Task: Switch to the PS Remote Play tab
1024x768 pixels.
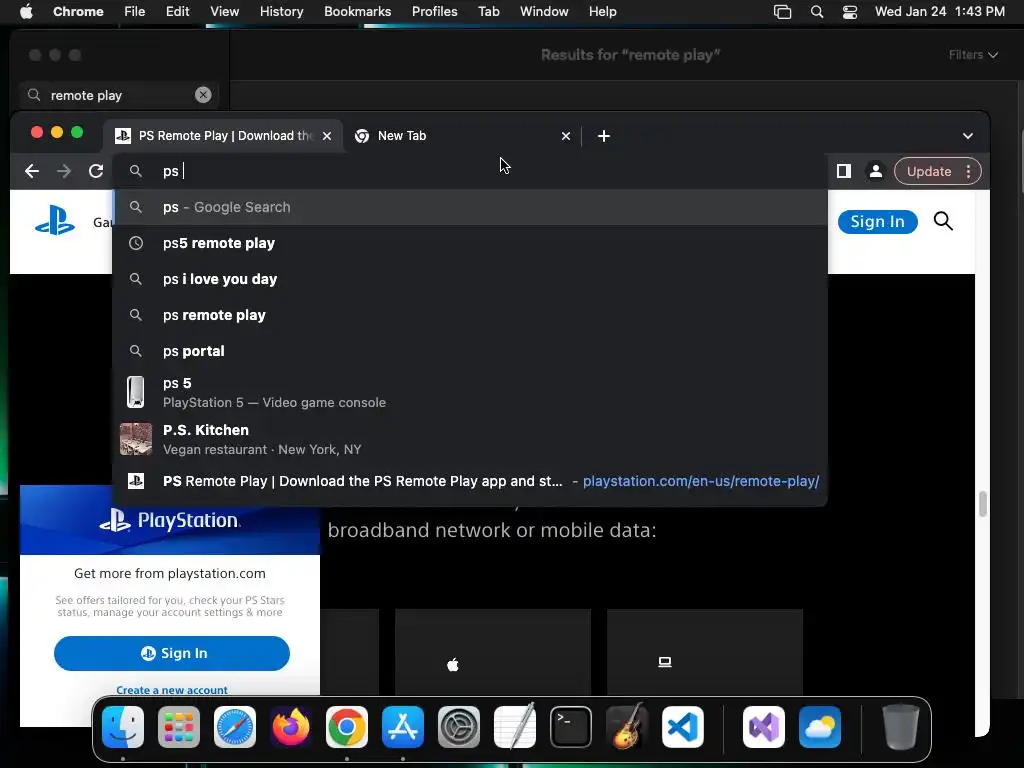Action: [222, 136]
